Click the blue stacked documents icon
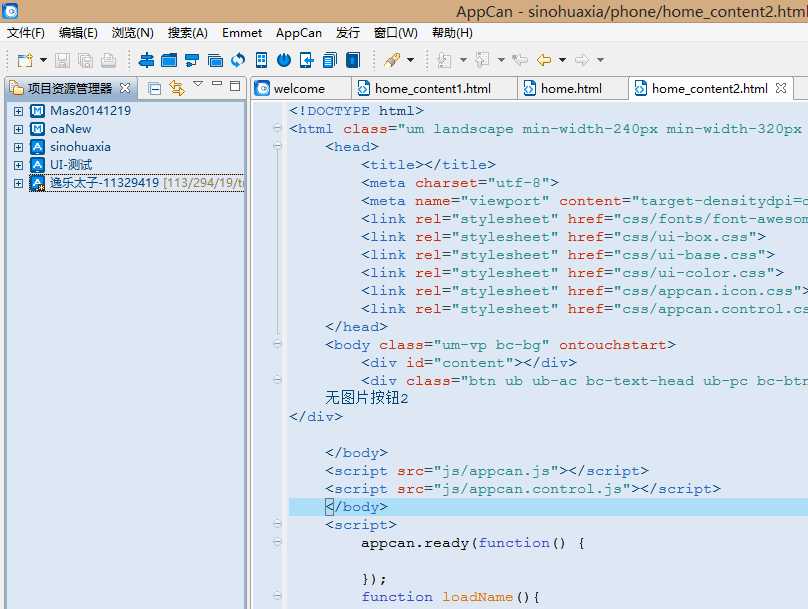The height and width of the screenshot is (609, 808). pos(330,60)
